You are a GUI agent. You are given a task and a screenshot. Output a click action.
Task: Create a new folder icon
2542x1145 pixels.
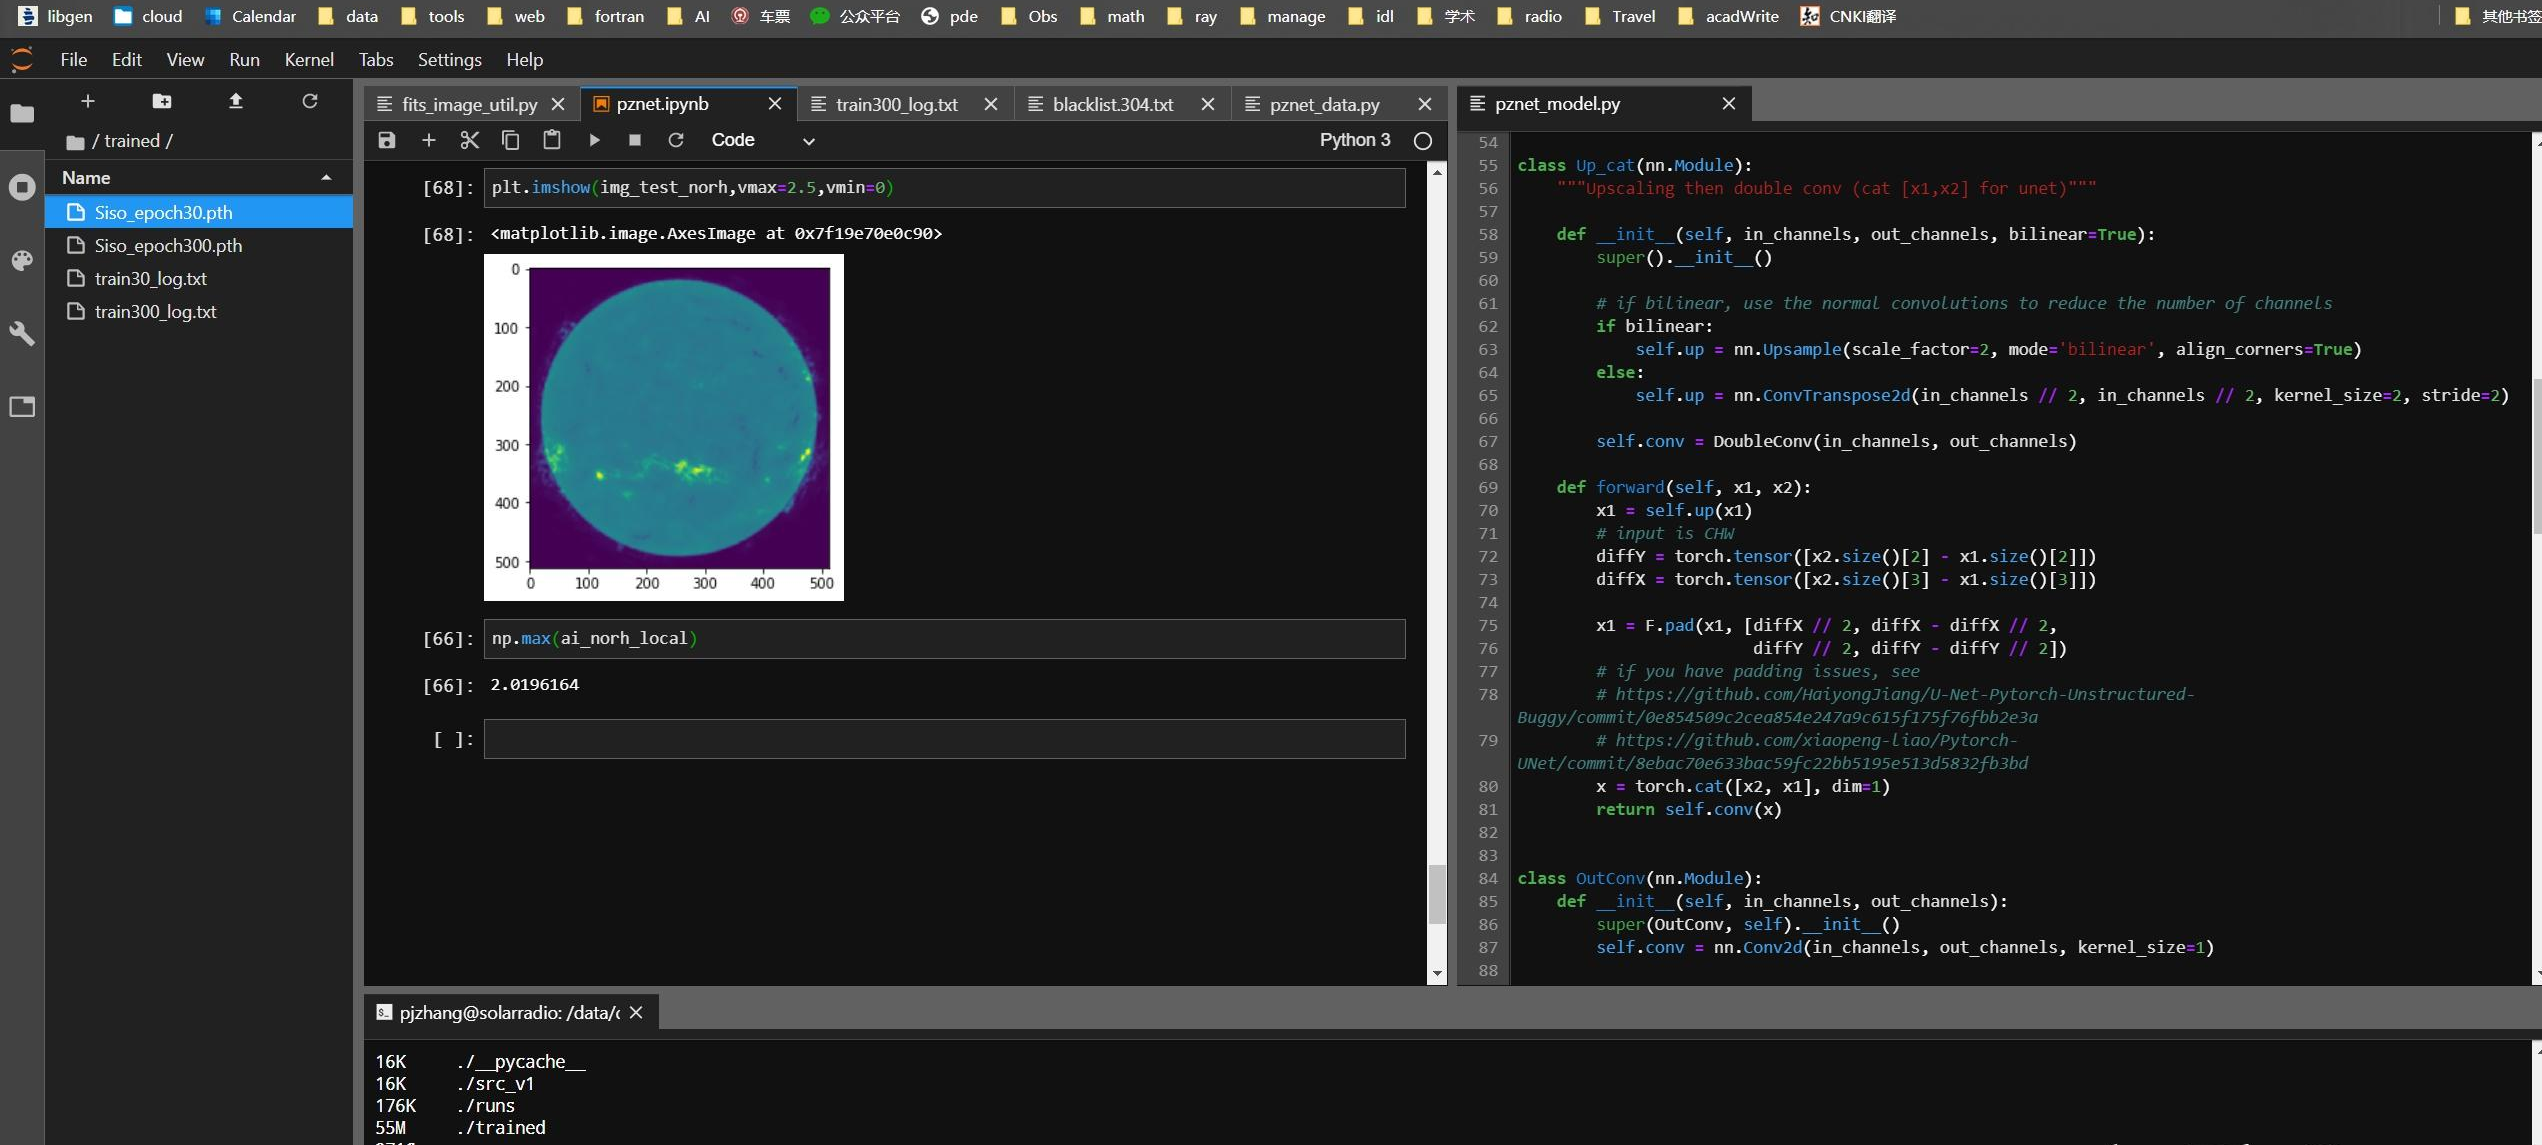pos(162,101)
